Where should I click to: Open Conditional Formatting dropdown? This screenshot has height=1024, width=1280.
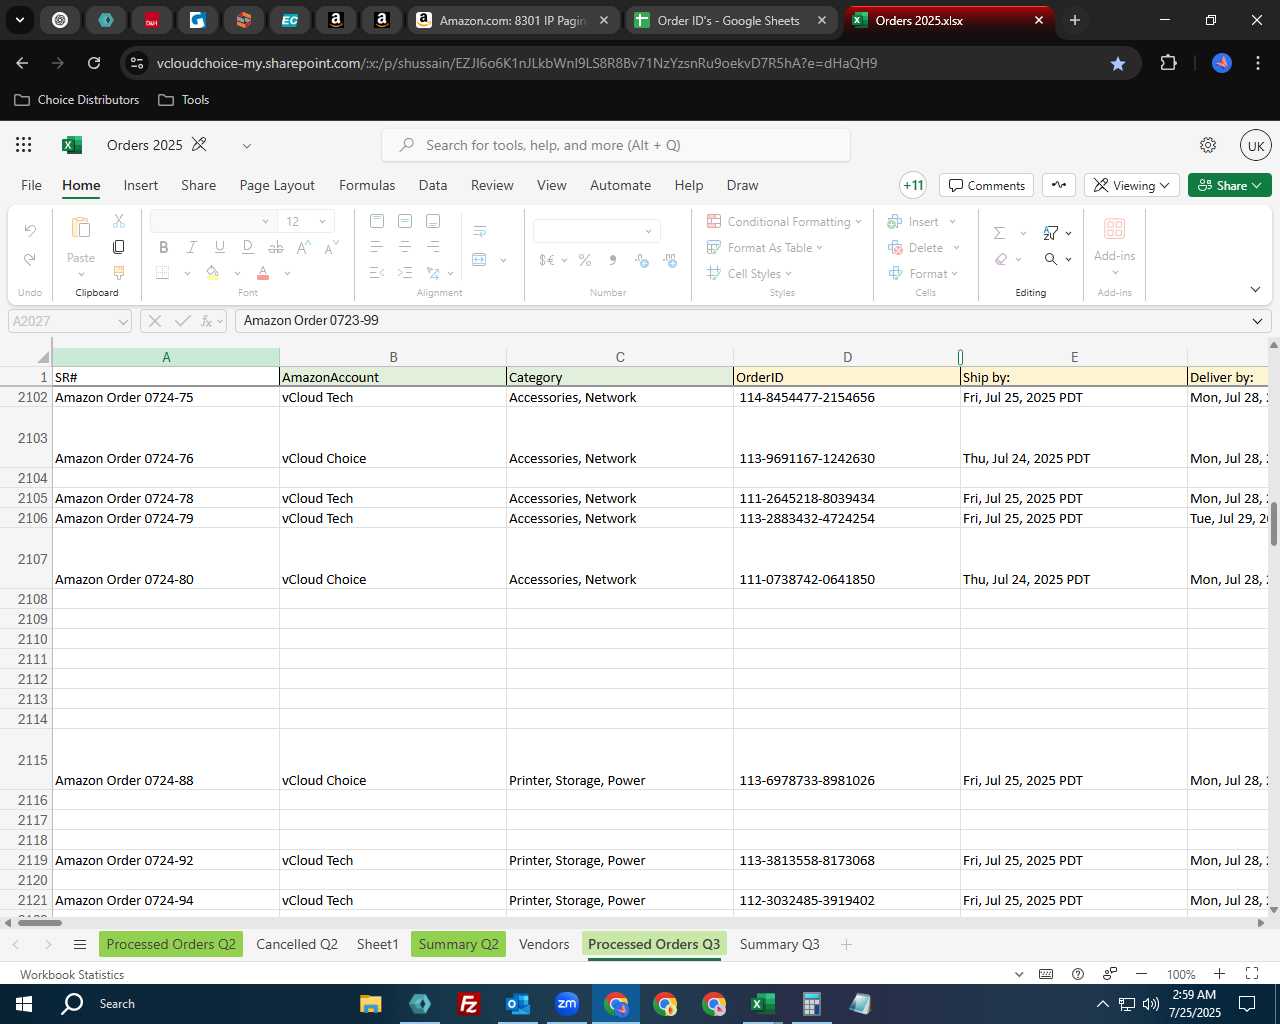pyautogui.click(x=784, y=221)
